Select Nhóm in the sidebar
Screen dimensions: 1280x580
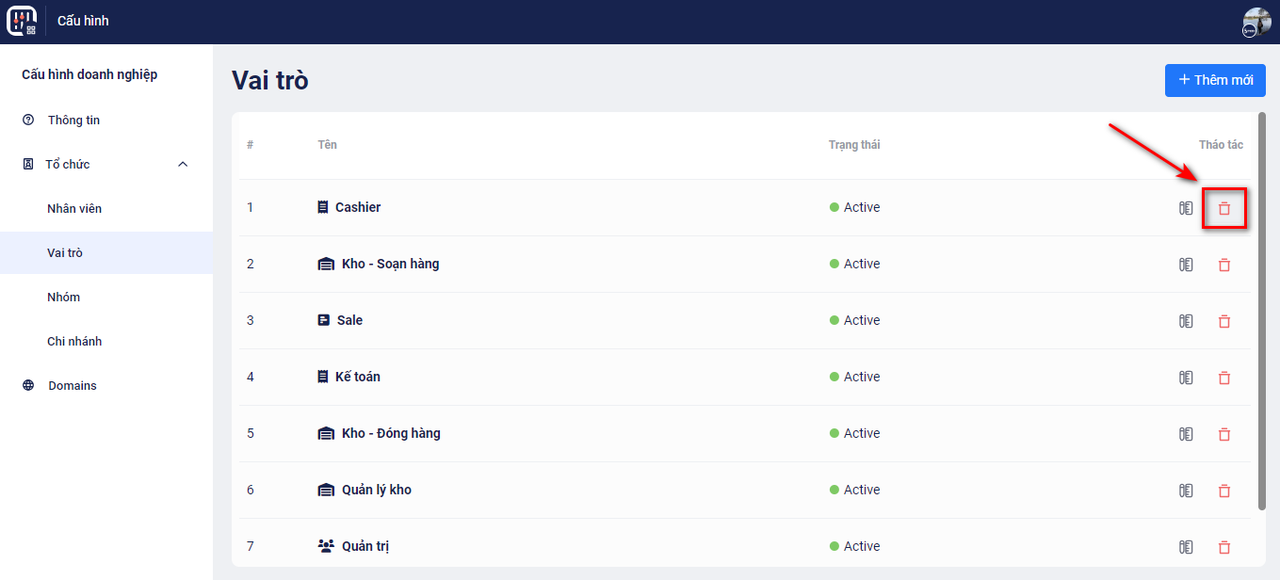(64, 297)
